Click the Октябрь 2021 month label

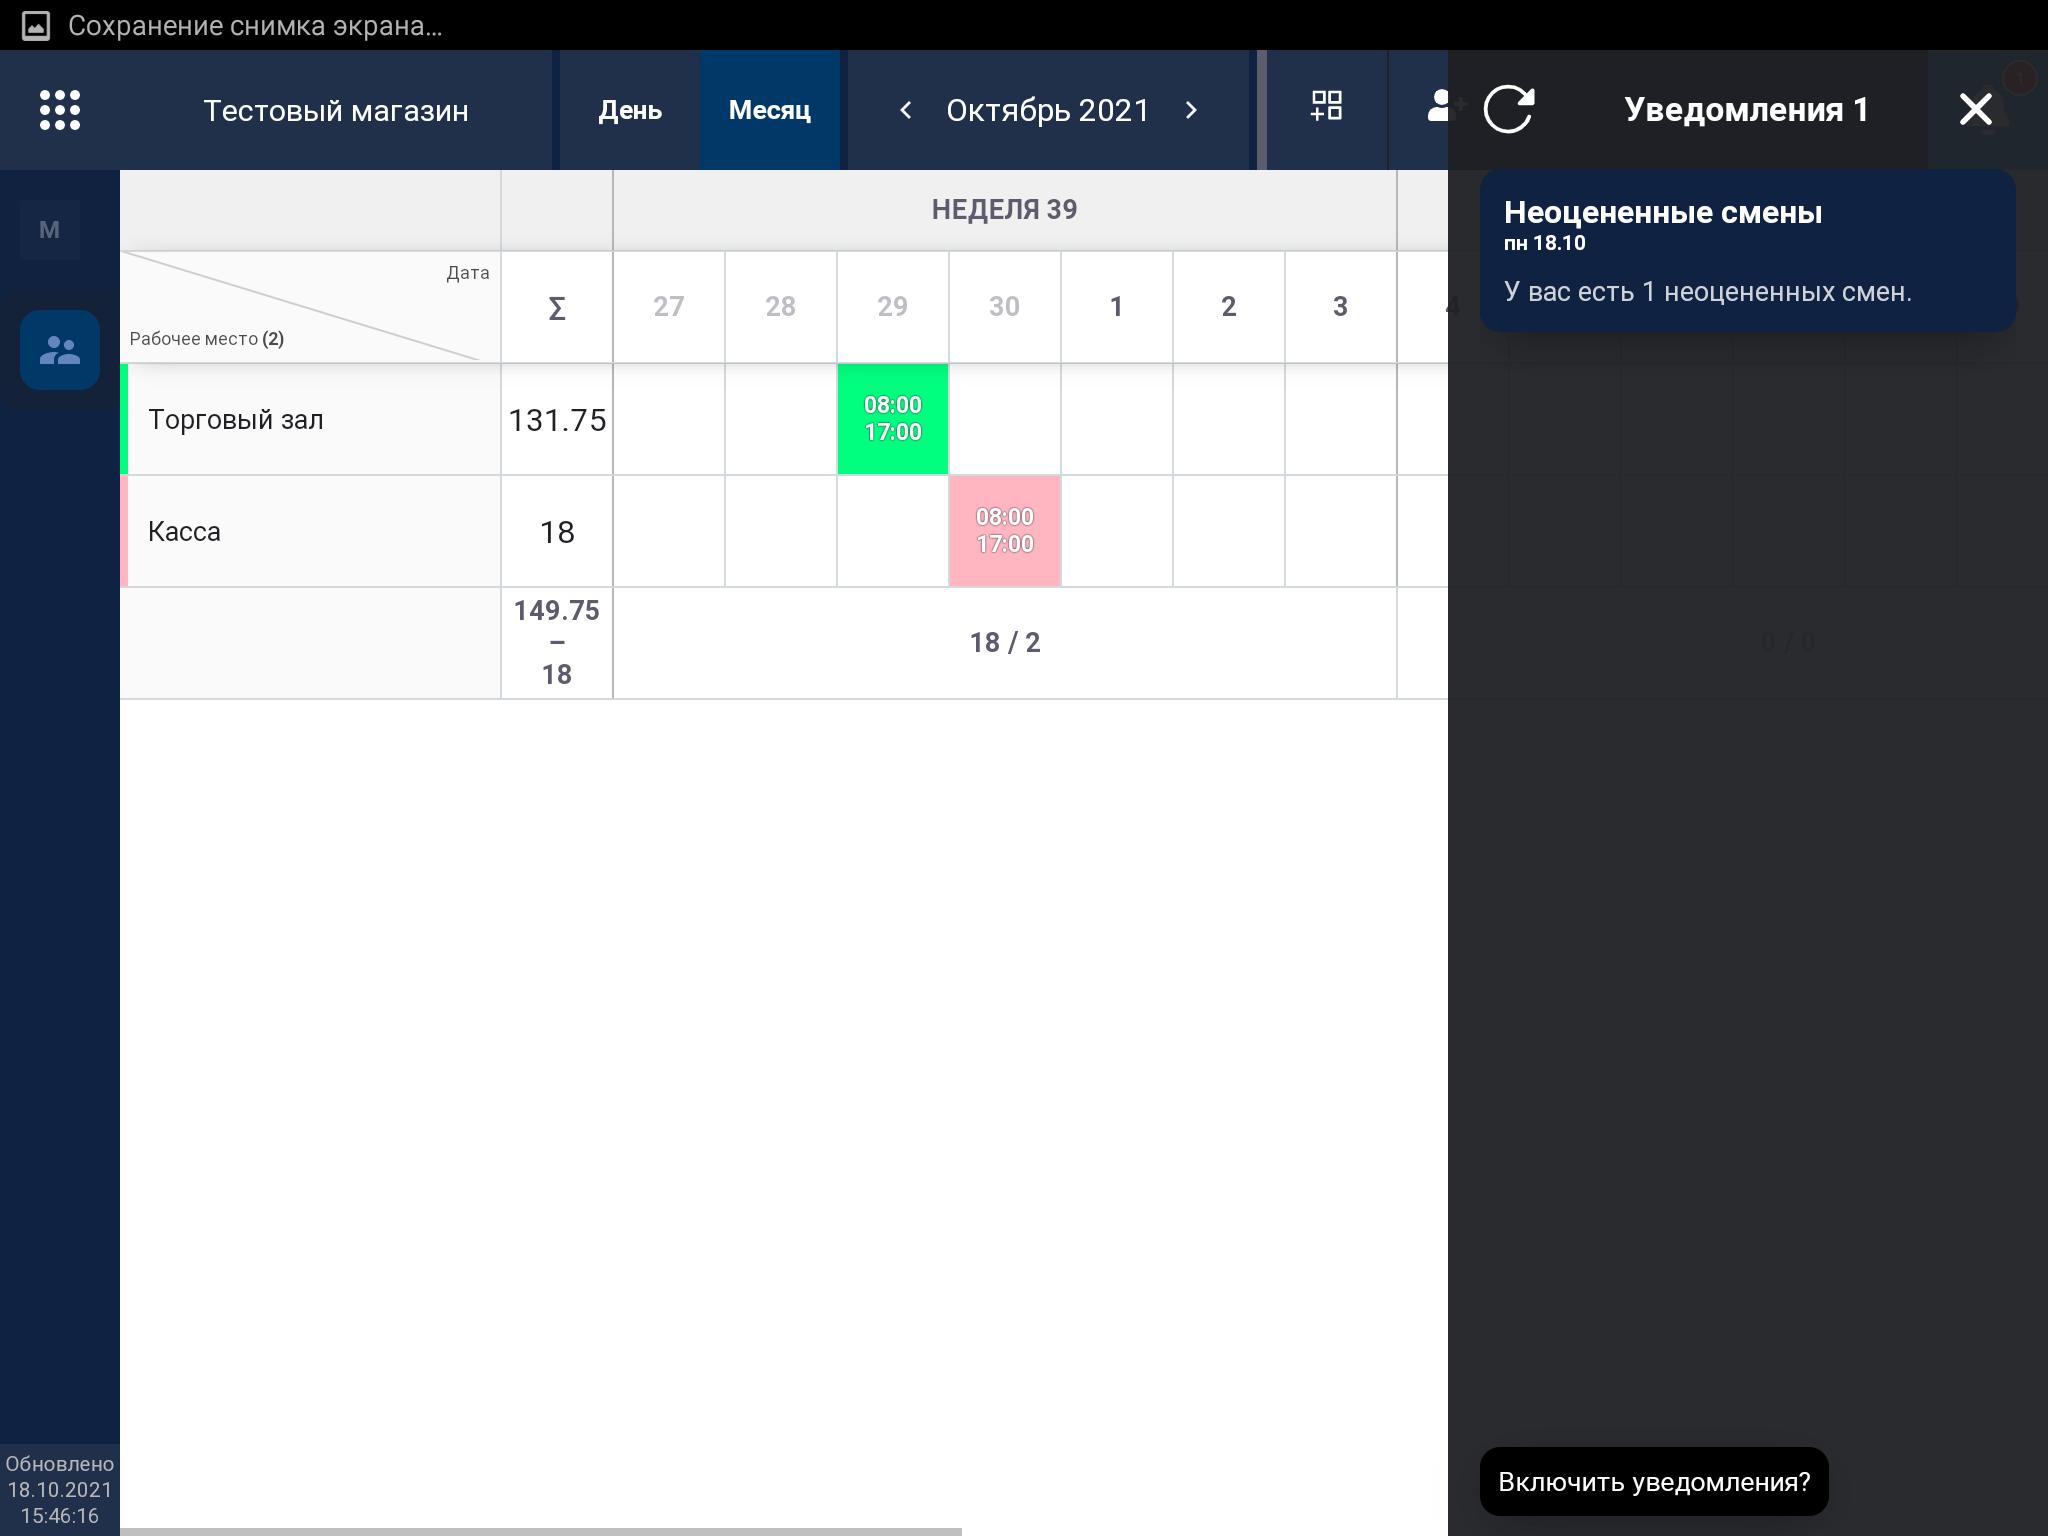tap(1048, 110)
